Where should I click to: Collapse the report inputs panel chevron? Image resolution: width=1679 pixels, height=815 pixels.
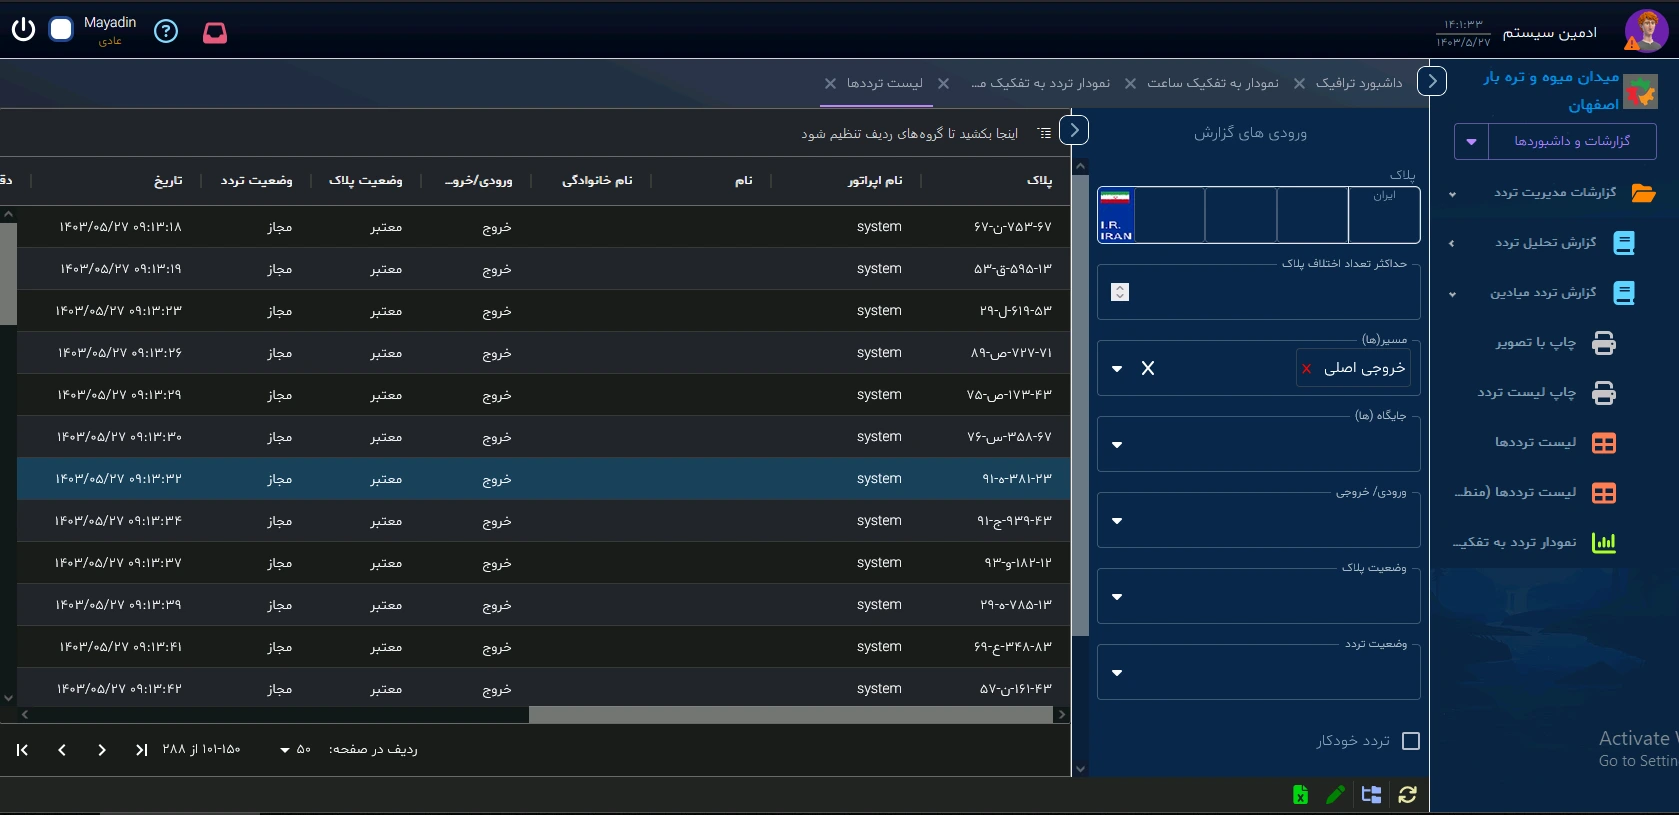coord(1074,130)
